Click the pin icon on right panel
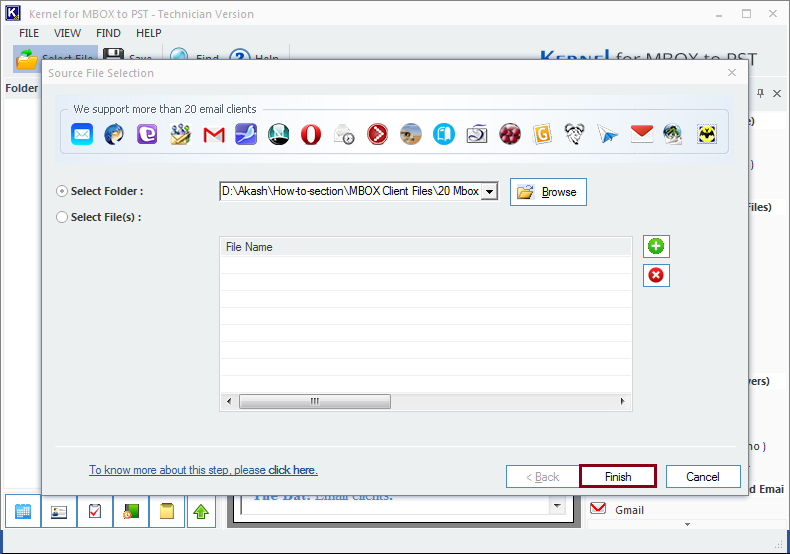Viewport: 790px width, 554px height. pos(760,93)
